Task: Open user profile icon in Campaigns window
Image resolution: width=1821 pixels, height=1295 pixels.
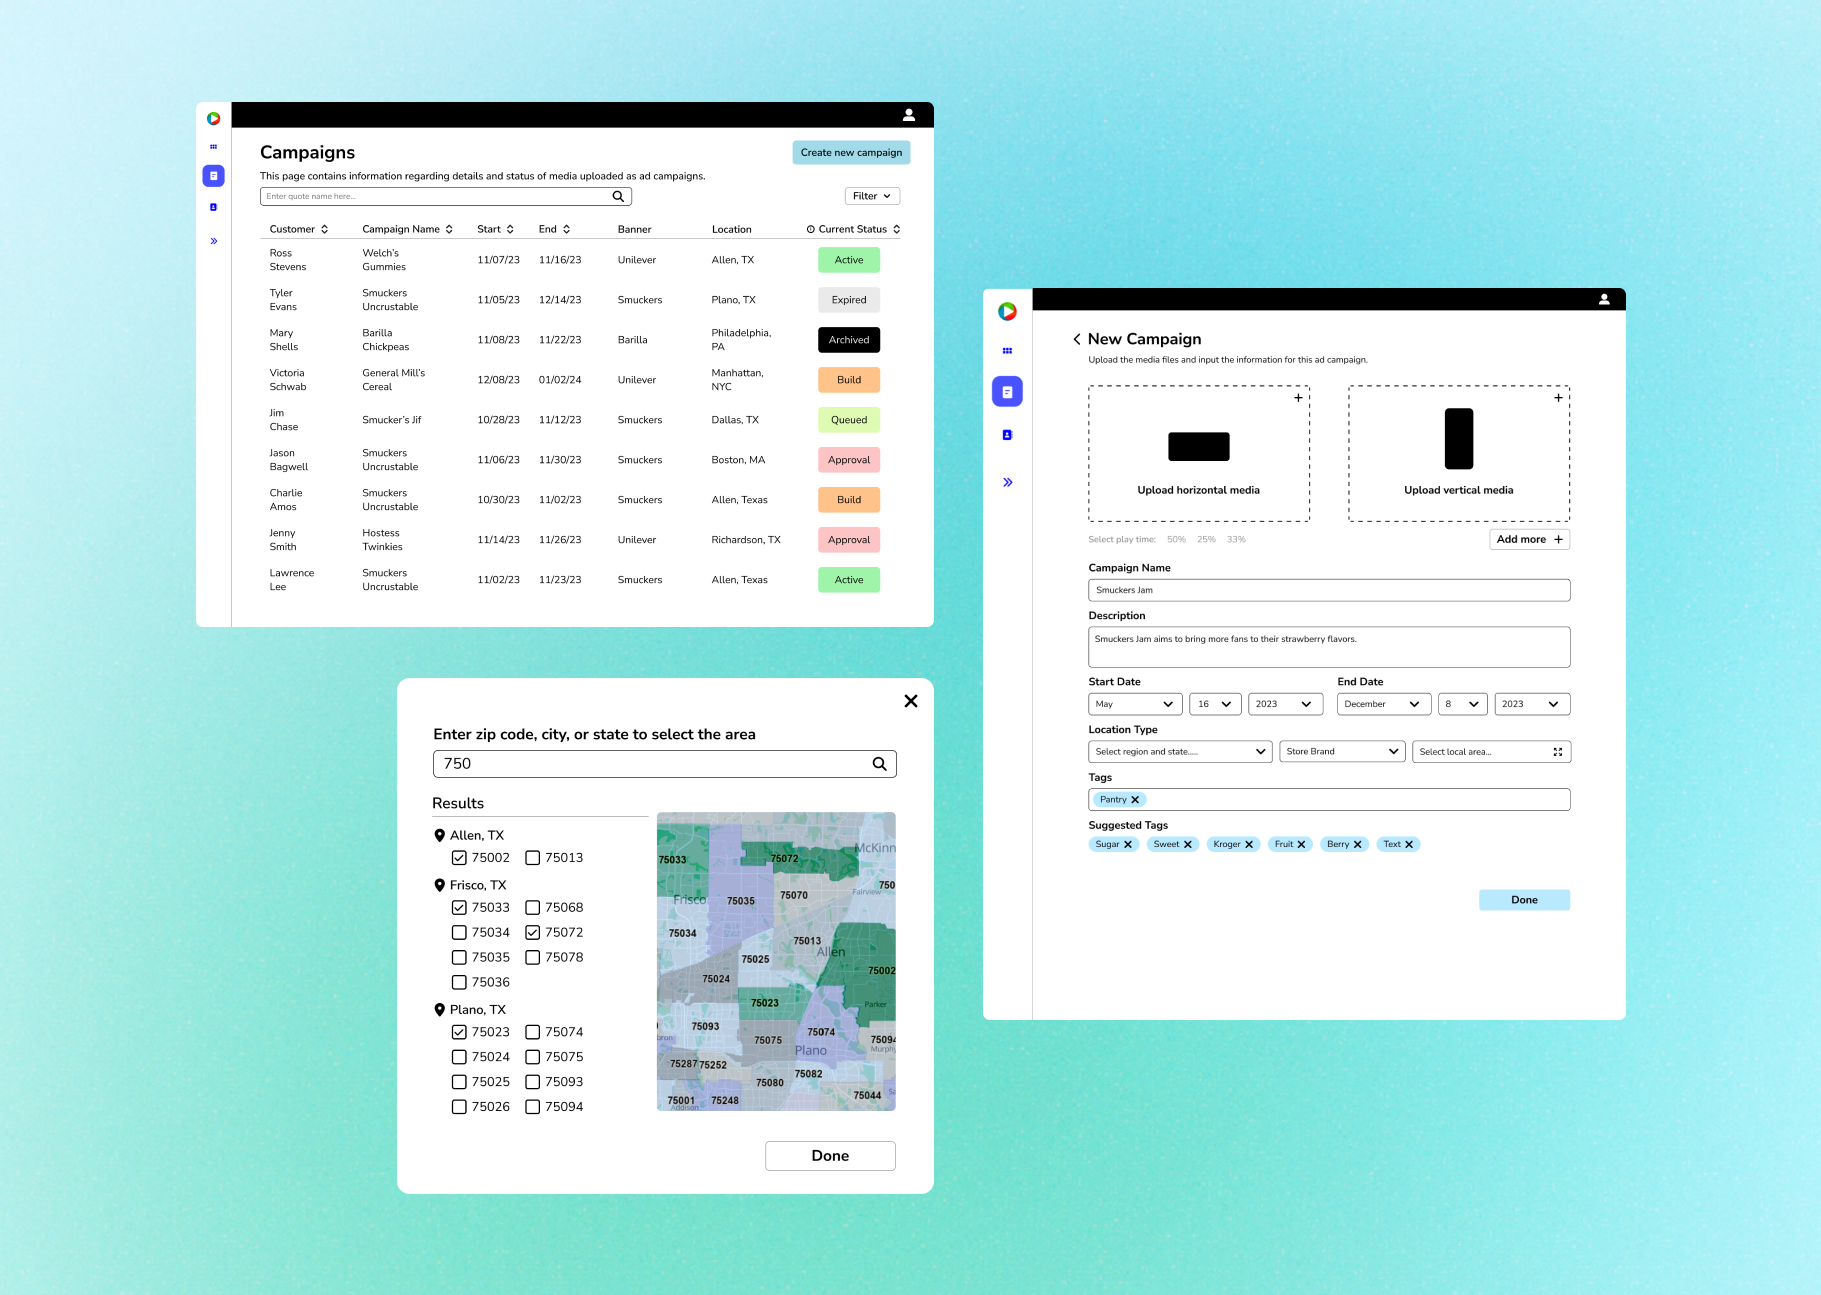Action: pyautogui.click(x=909, y=115)
